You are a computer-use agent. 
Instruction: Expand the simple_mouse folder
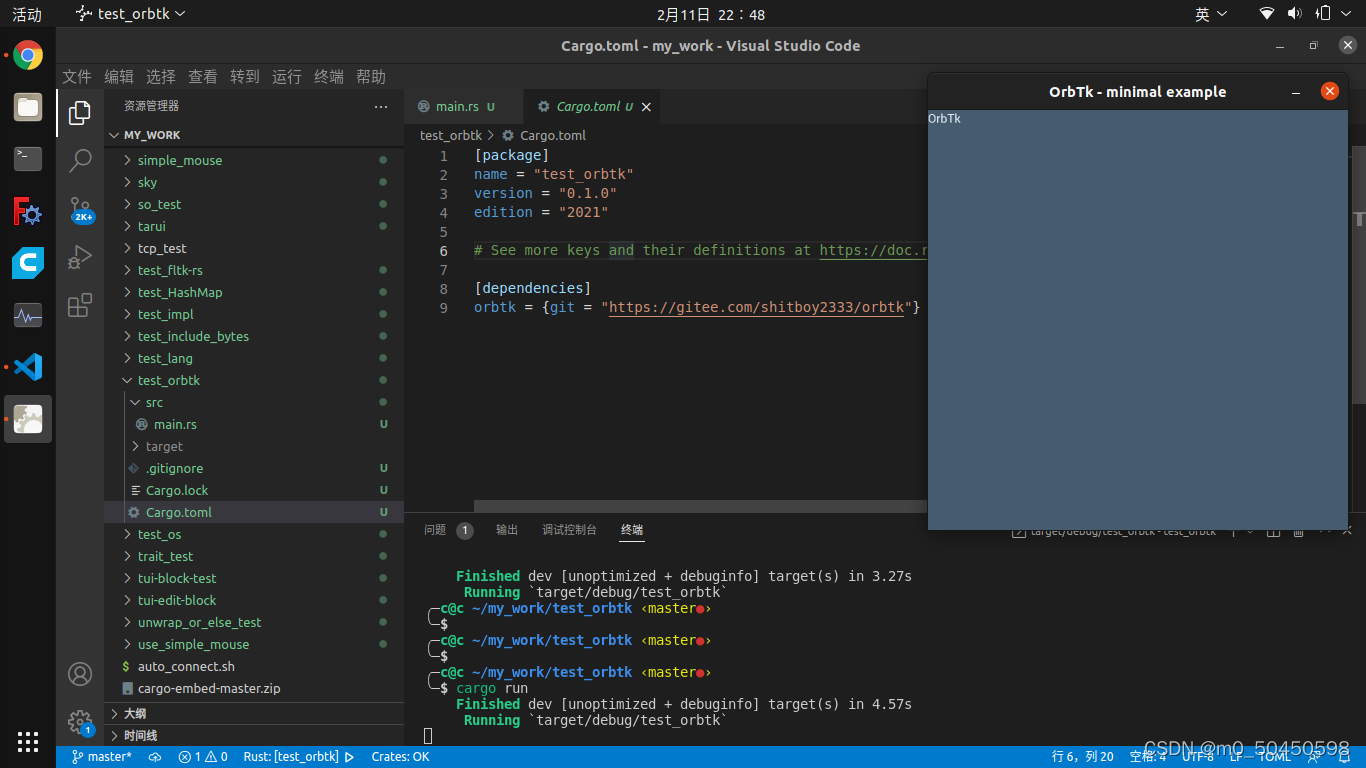pyautogui.click(x=127, y=161)
